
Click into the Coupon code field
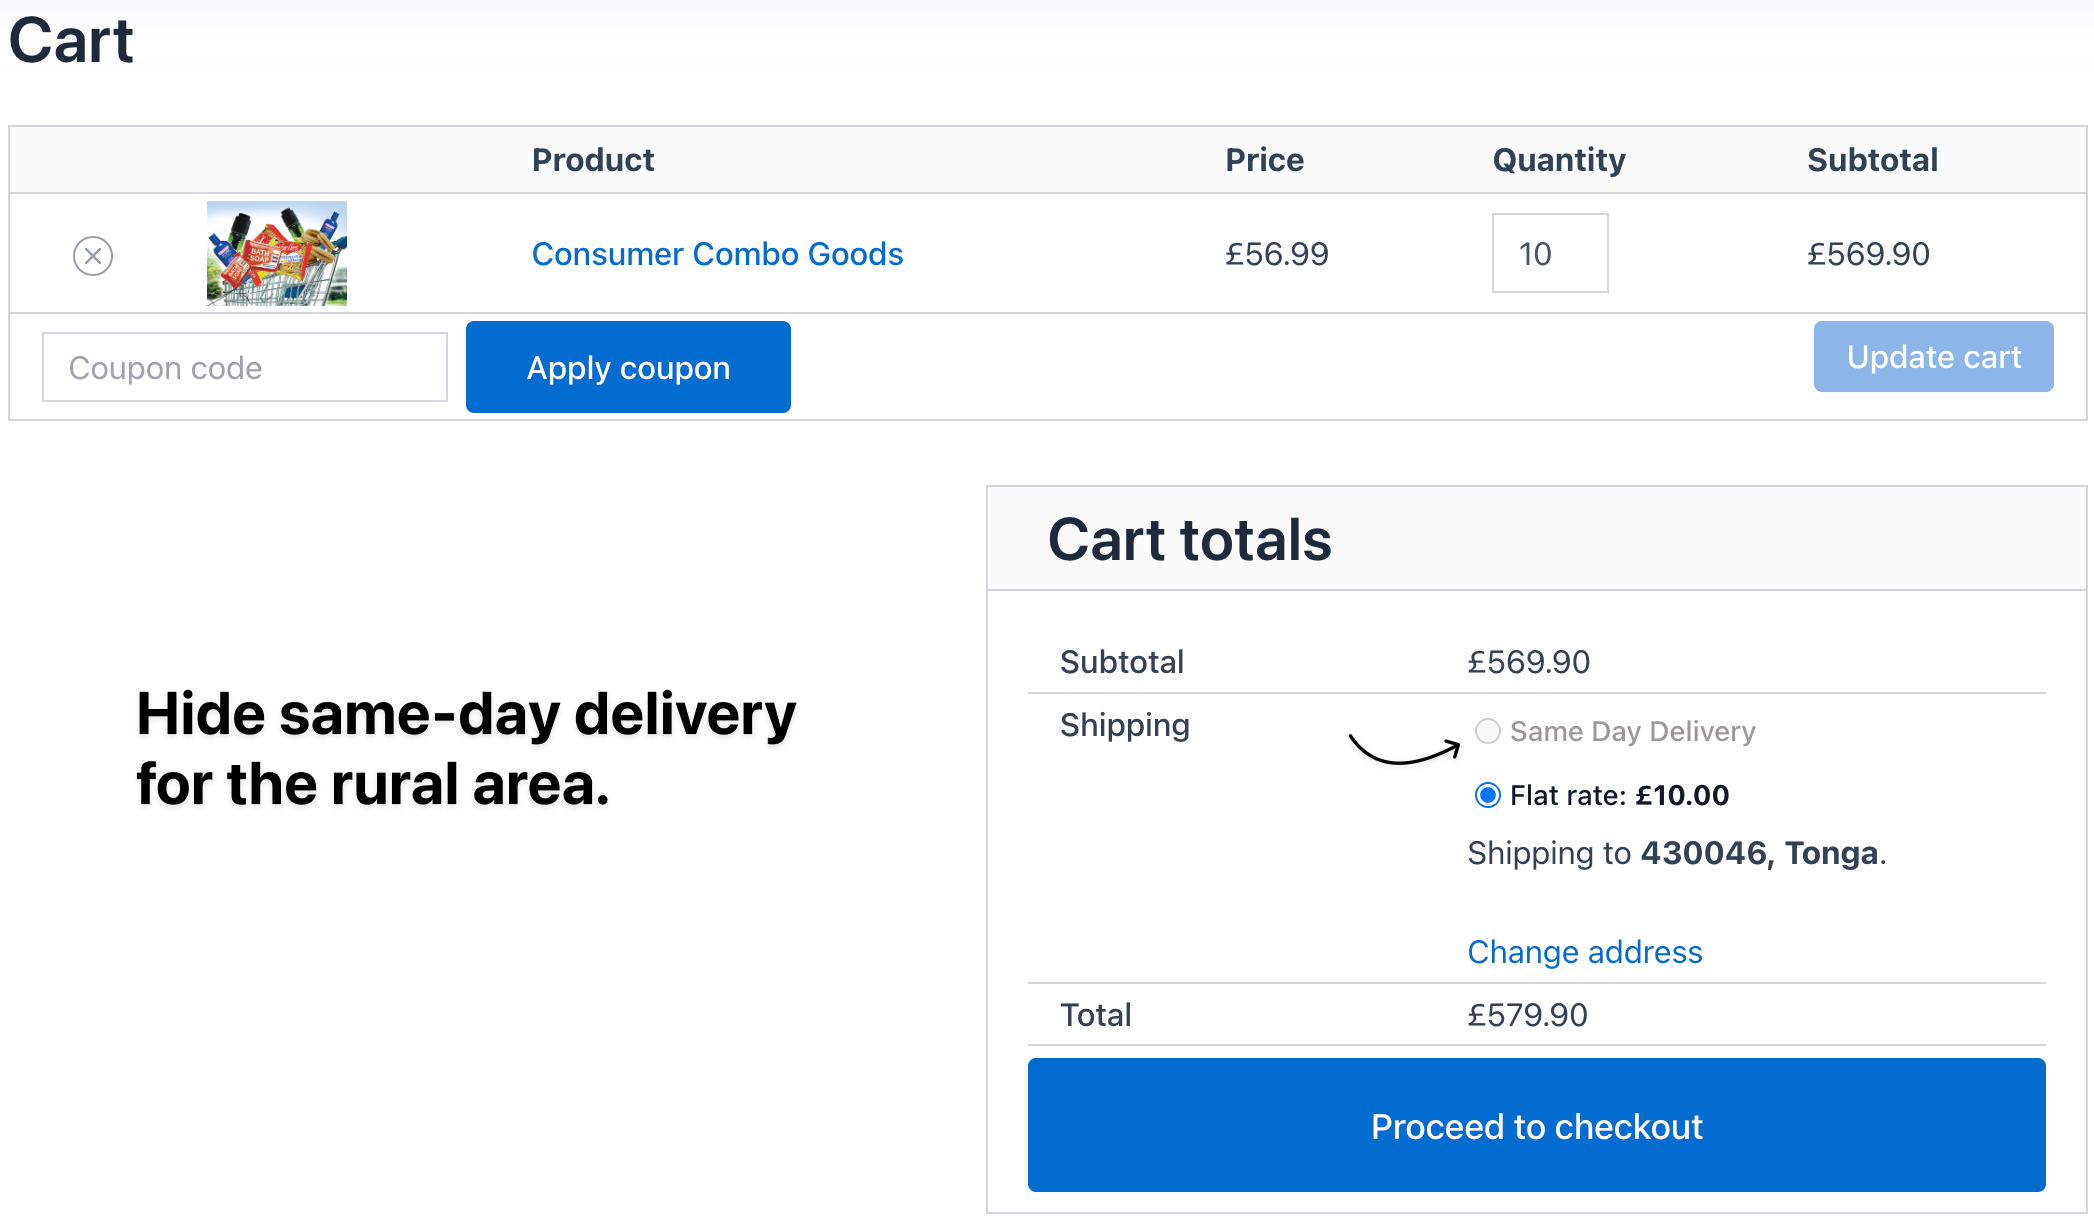pyautogui.click(x=244, y=368)
